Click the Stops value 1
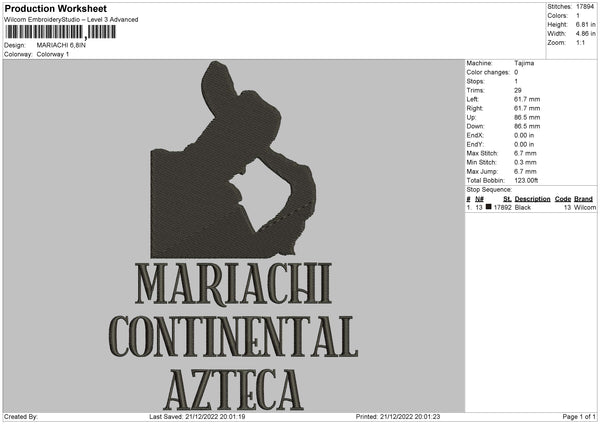Image resolution: width=600 pixels, height=424 pixels. pos(516,82)
